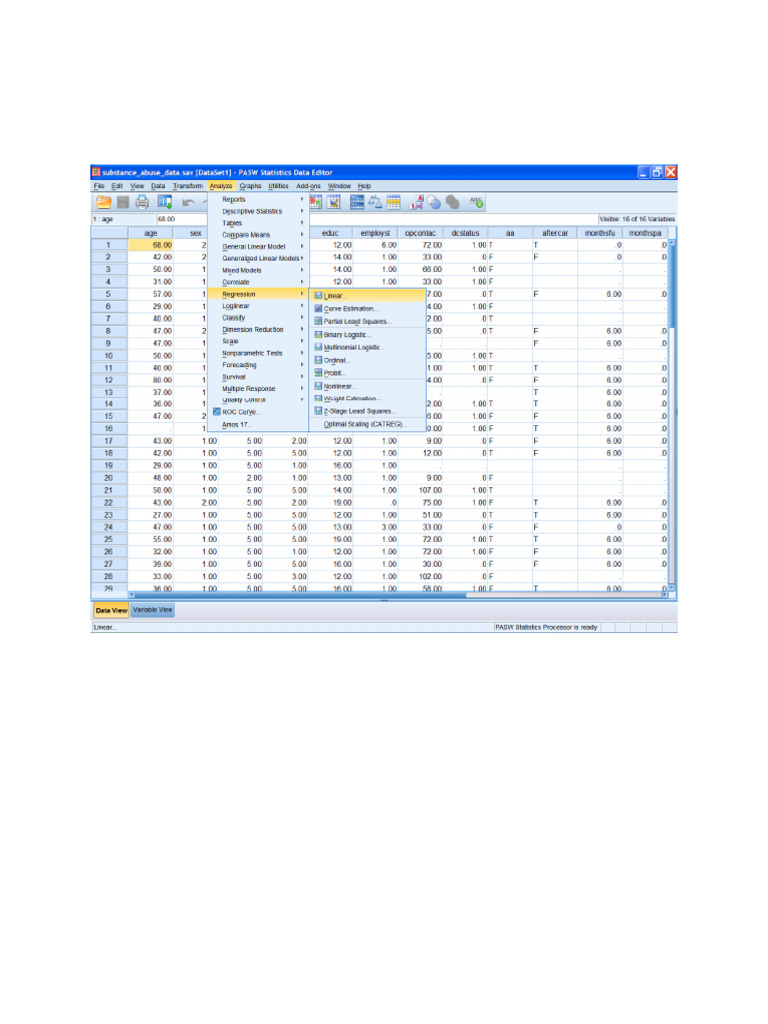
Task: Click the Open data document folder icon
Action: pyautogui.click(x=103, y=202)
